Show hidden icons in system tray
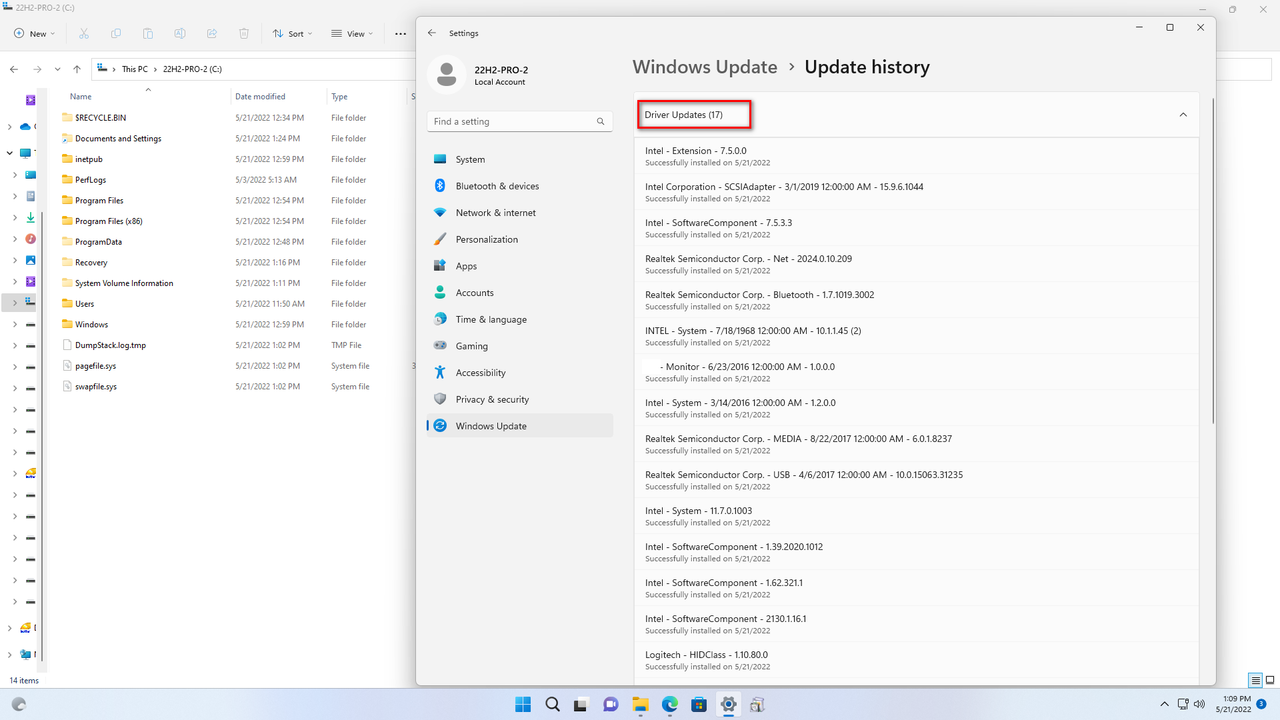 1164,704
